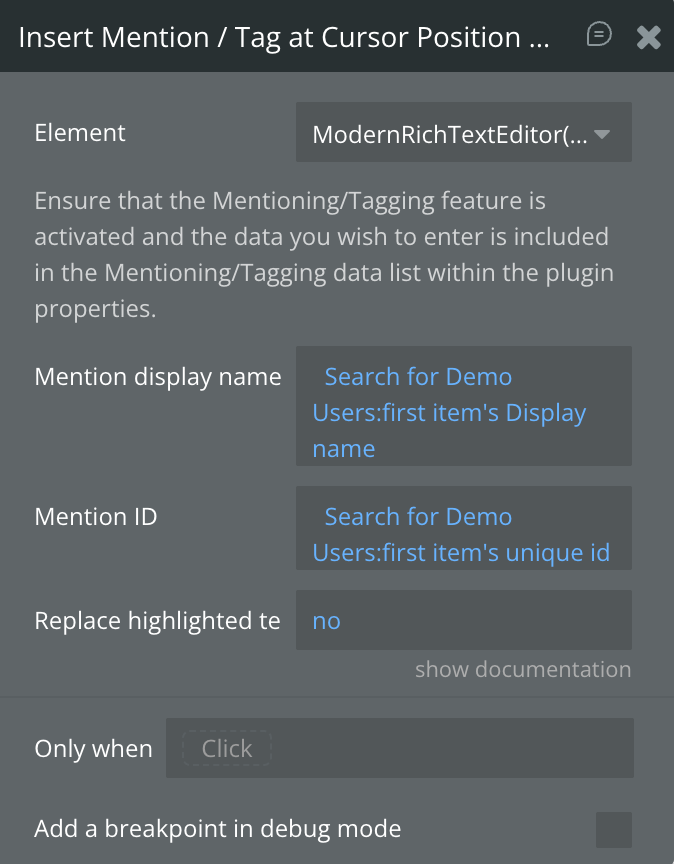The image size is (674, 864).
Task: Edit the Mention display name expression
Action: 462,412
